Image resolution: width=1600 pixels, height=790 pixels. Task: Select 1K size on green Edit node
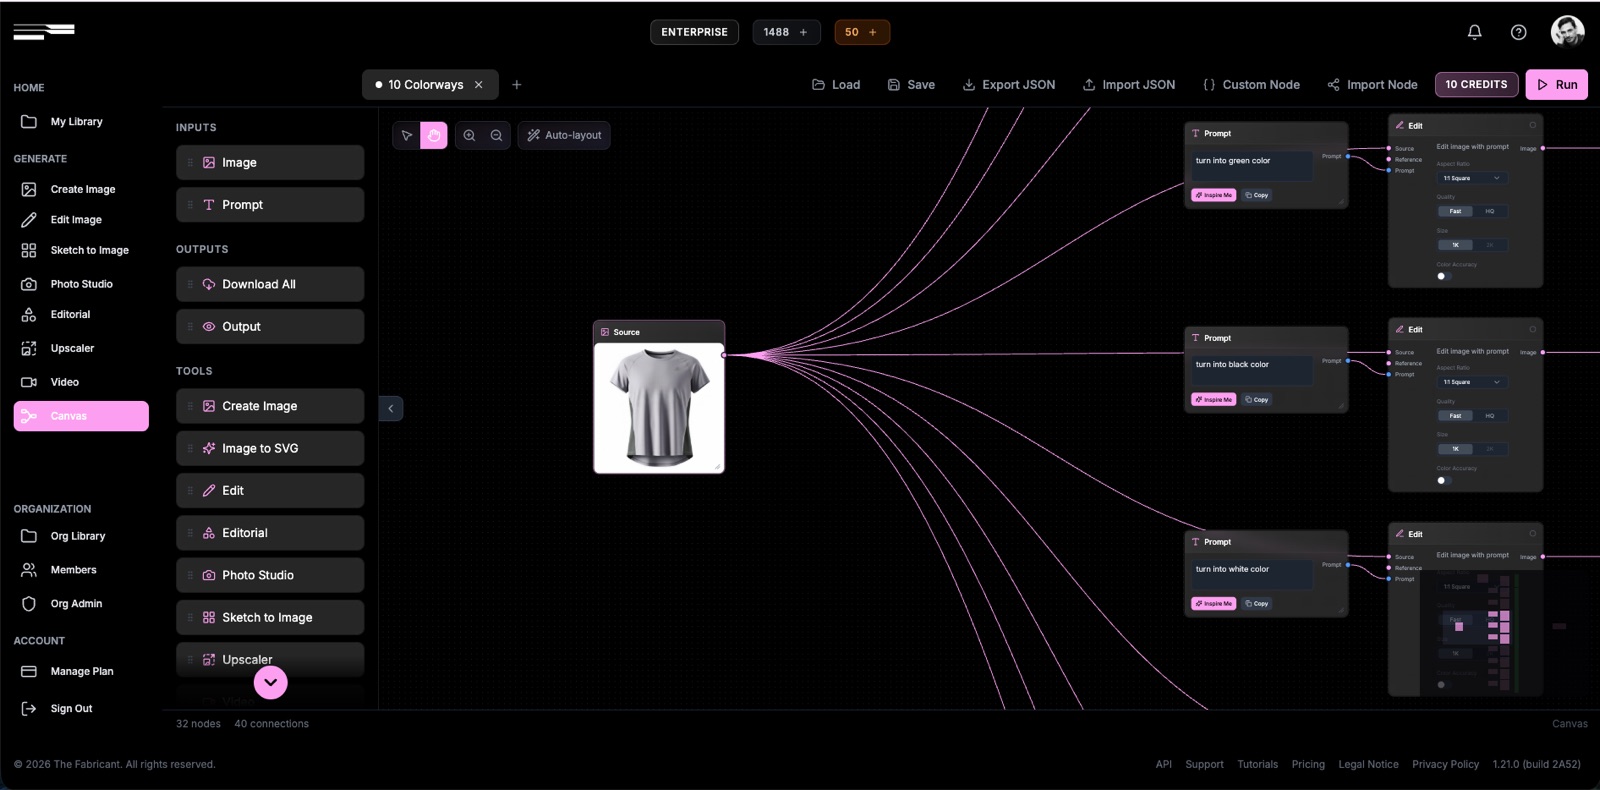[1455, 245]
